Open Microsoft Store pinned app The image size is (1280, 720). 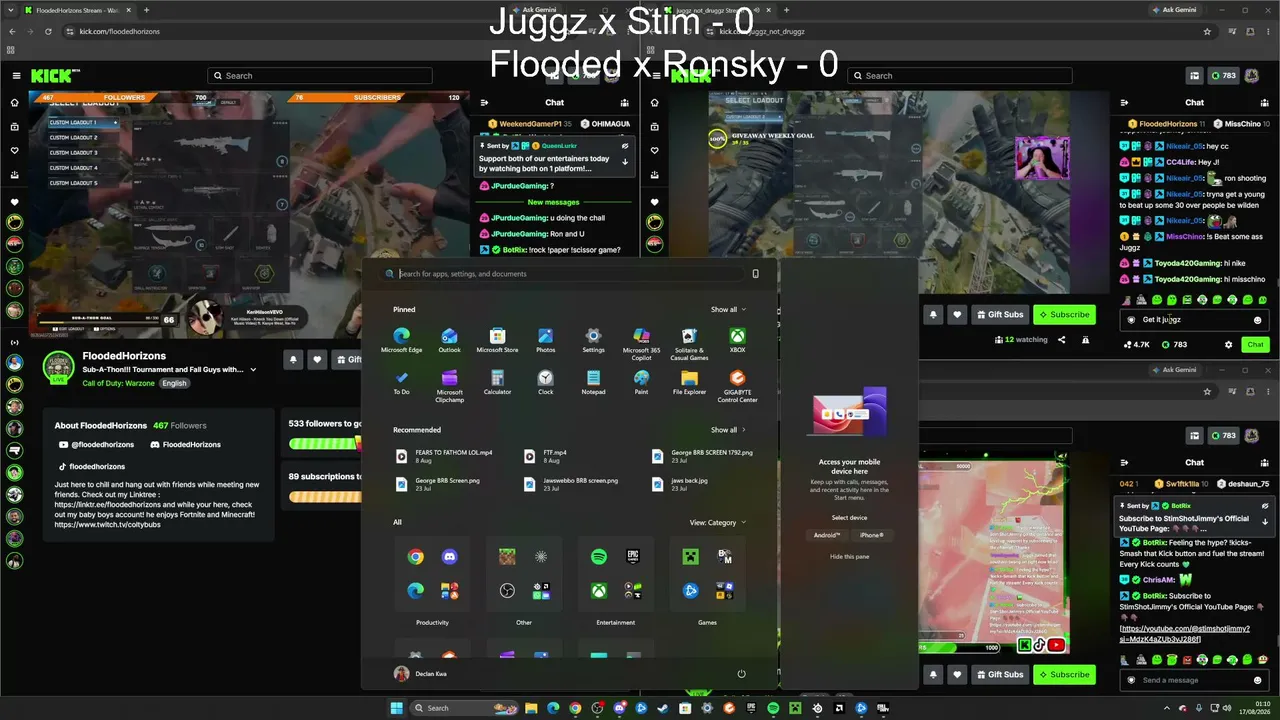click(x=497, y=340)
